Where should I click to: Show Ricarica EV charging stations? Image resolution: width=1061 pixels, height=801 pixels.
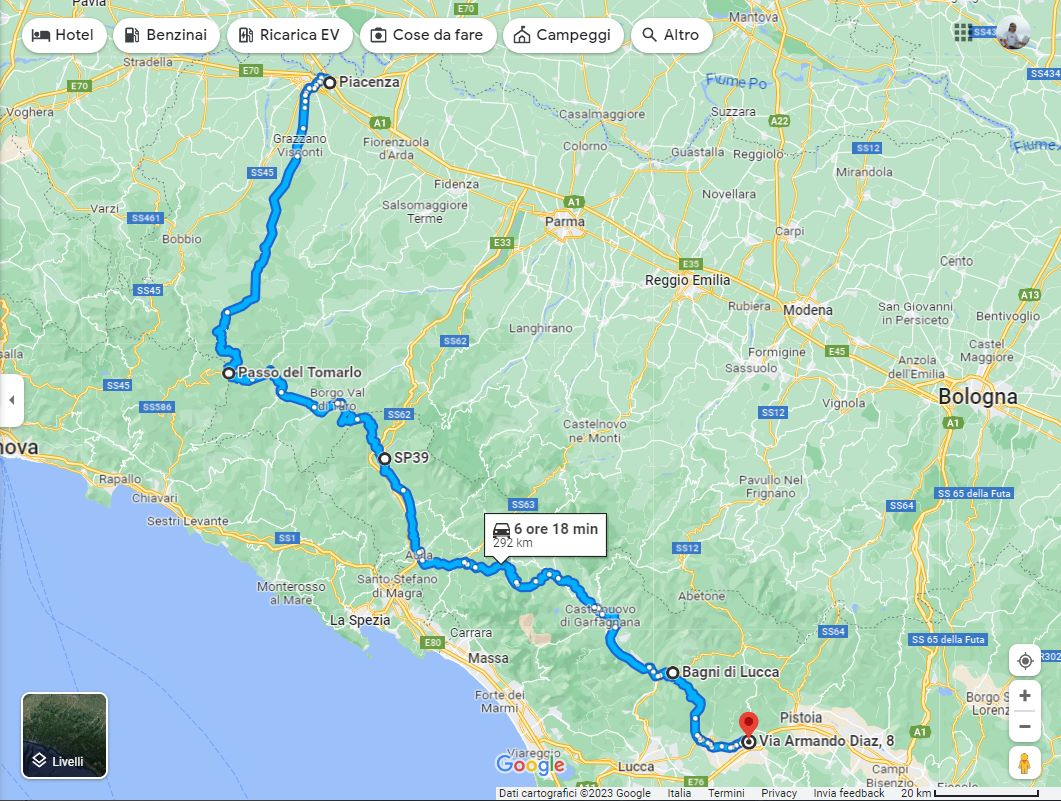point(290,35)
